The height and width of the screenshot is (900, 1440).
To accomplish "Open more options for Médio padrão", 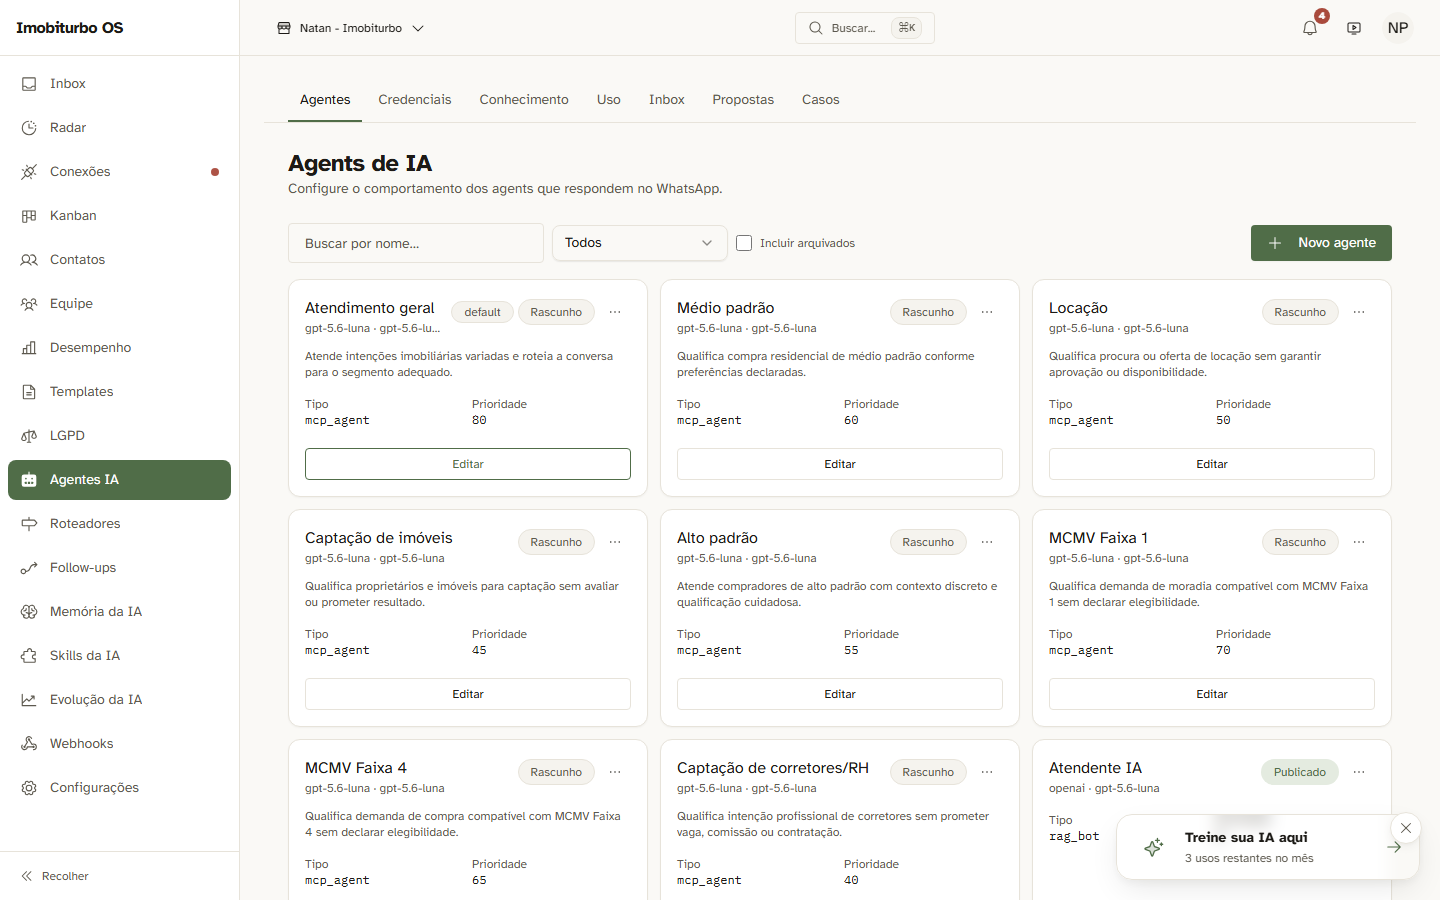I will click(987, 312).
